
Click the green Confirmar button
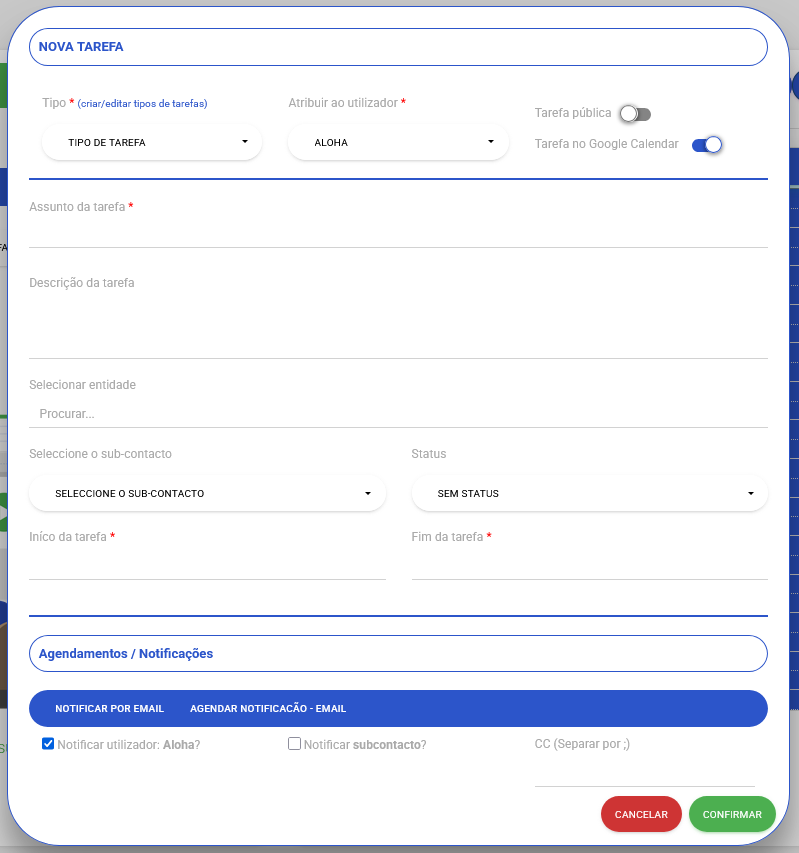coord(732,815)
